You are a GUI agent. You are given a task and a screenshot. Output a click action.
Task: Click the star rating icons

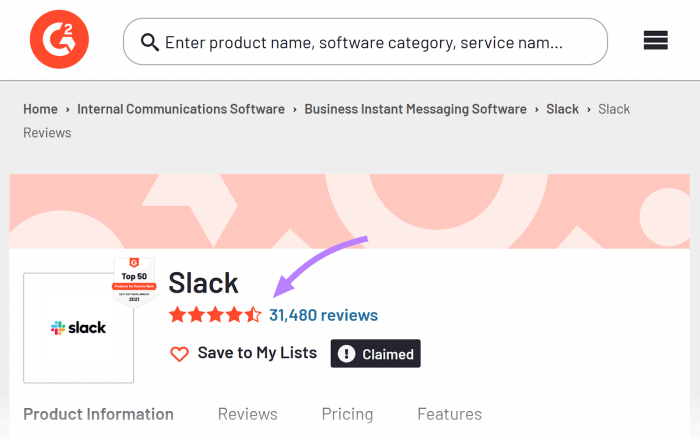[215, 315]
